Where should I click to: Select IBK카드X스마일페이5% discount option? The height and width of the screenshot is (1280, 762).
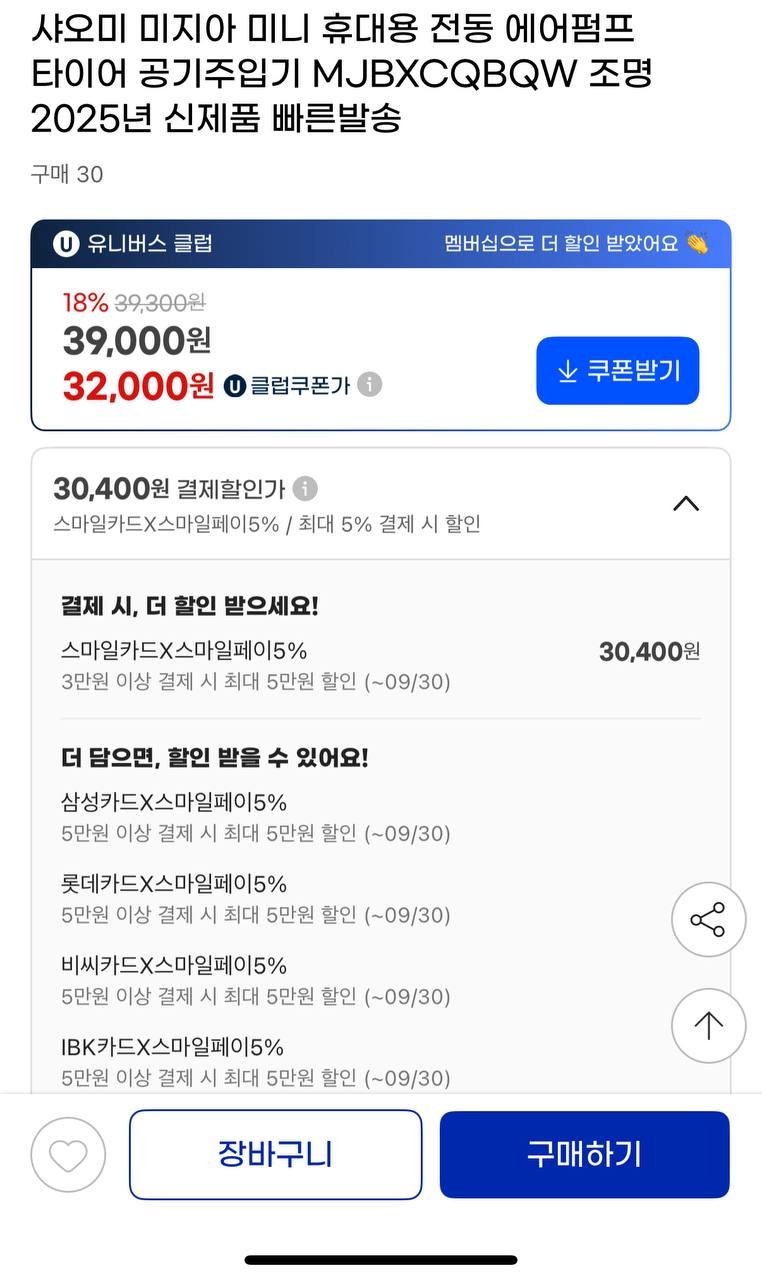[x=172, y=1047]
